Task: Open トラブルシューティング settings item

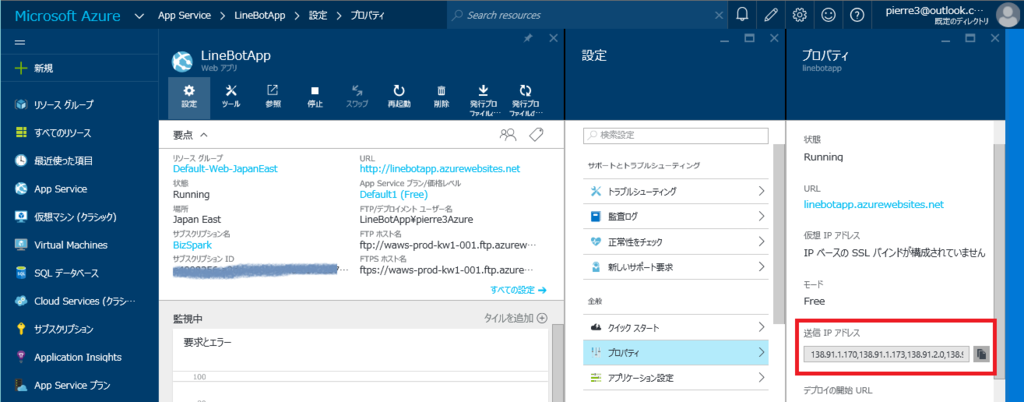Action: coord(677,191)
